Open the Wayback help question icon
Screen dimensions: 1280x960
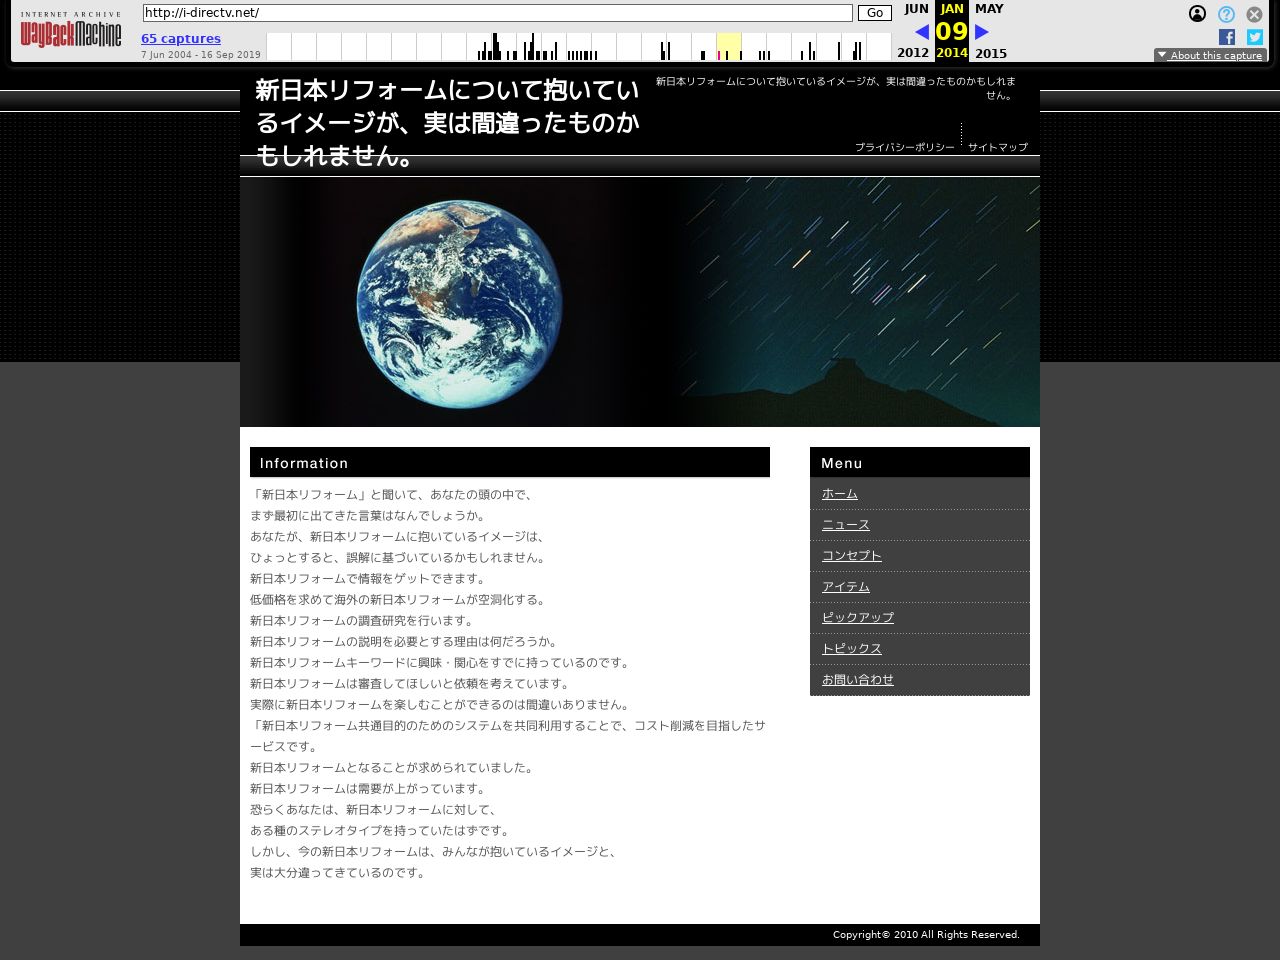pyautogui.click(x=1226, y=14)
